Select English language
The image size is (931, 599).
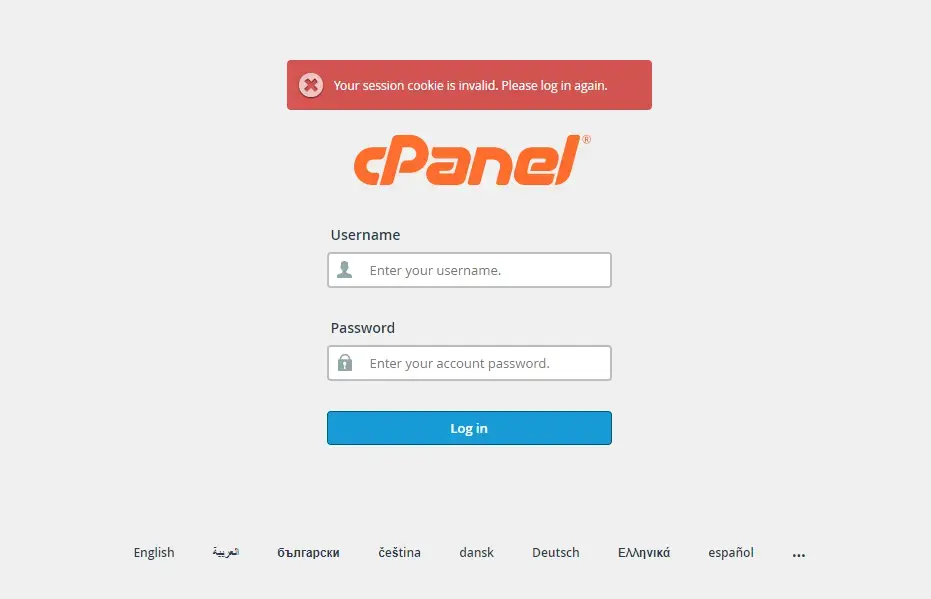[x=154, y=553]
